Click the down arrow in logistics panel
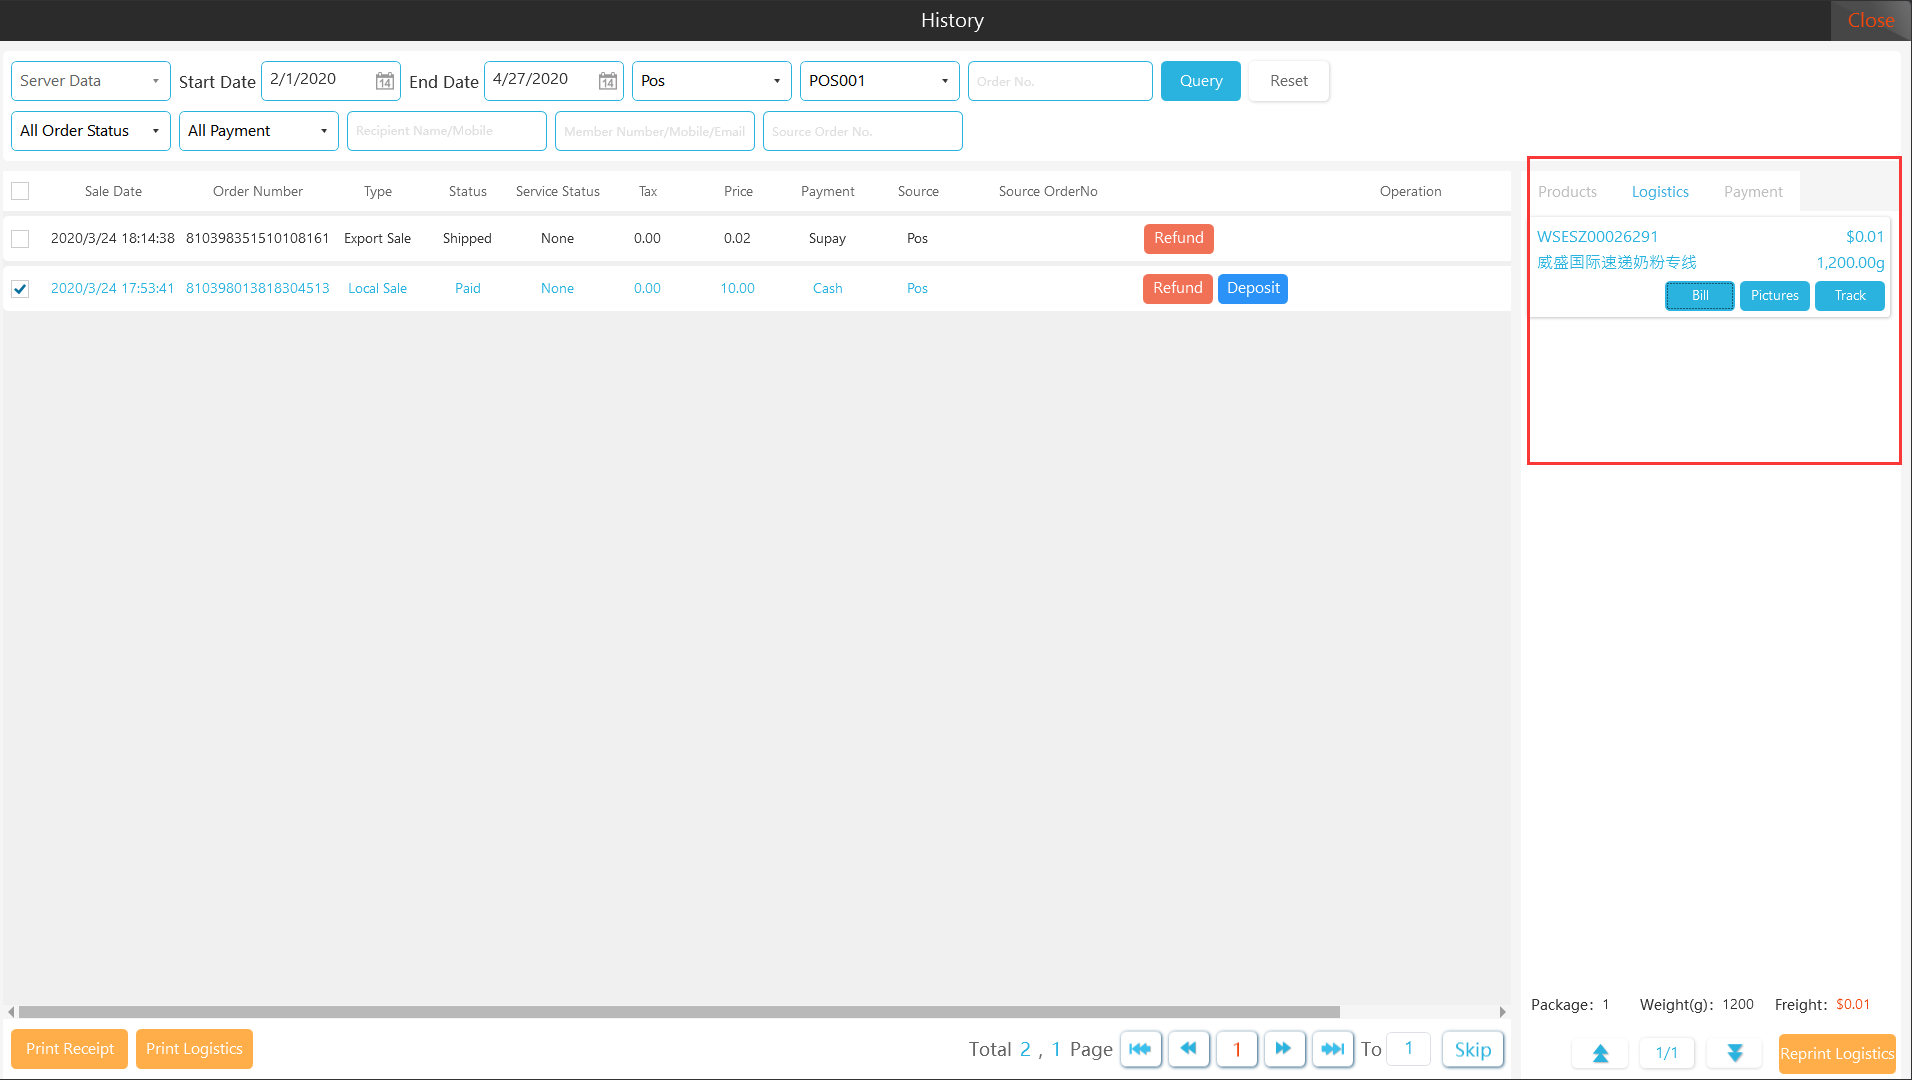The height and width of the screenshot is (1080, 1912). click(1735, 1053)
